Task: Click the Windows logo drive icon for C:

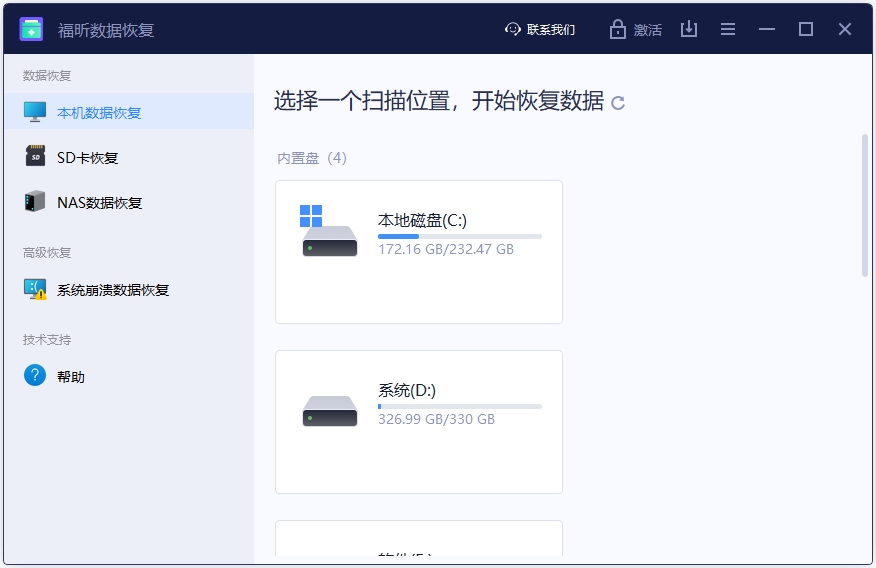Action: pos(311,216)
